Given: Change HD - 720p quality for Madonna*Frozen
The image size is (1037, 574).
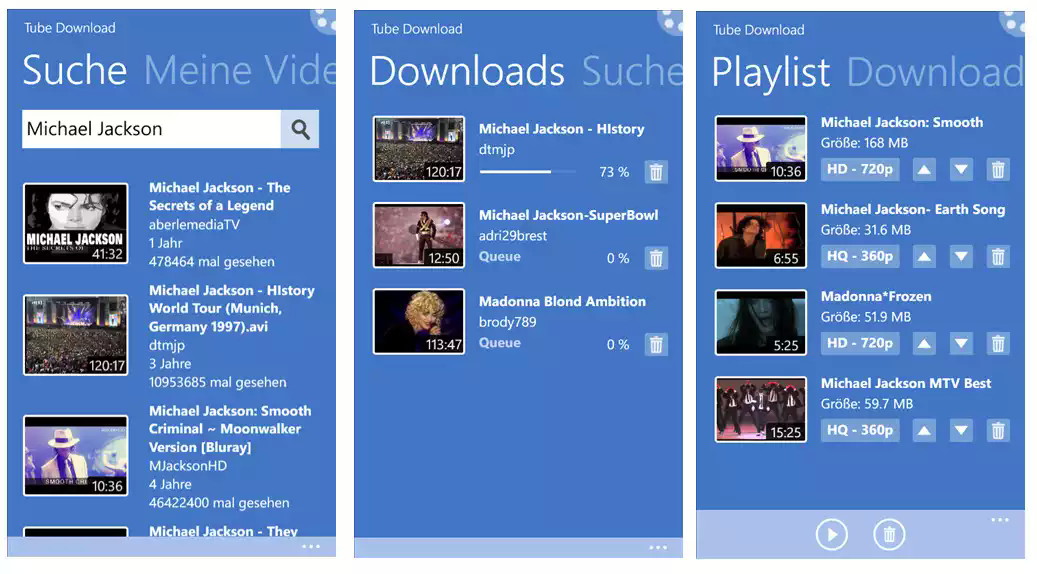Looking at the screenshot, I should pyautogui.click(x=860, y=343).
